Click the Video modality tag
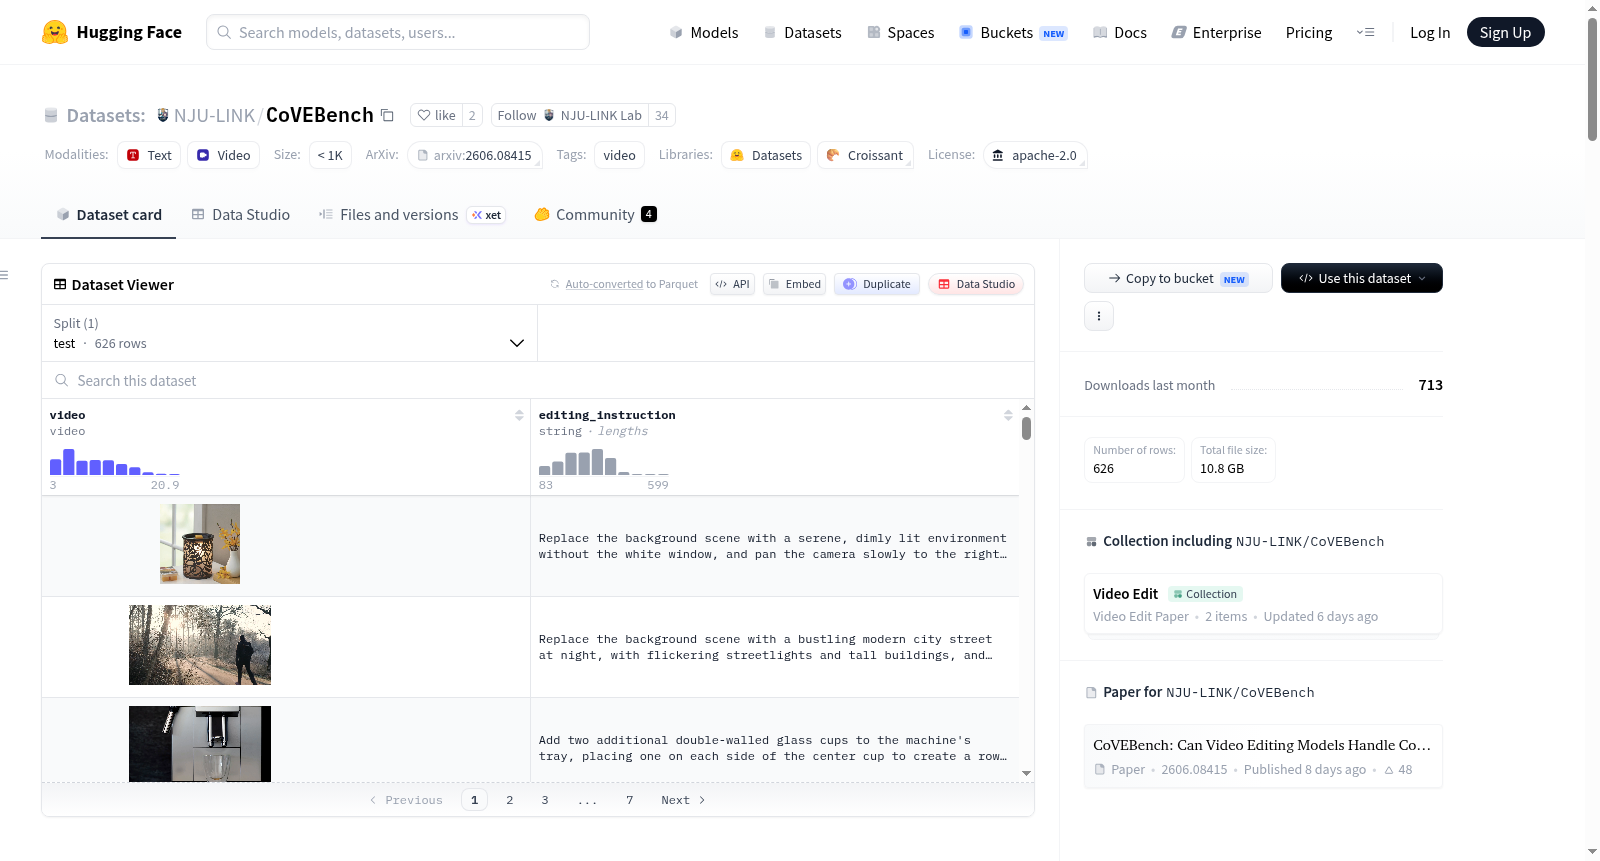The height and width of the screenshot is (861, 1600). tap(223, 155)
